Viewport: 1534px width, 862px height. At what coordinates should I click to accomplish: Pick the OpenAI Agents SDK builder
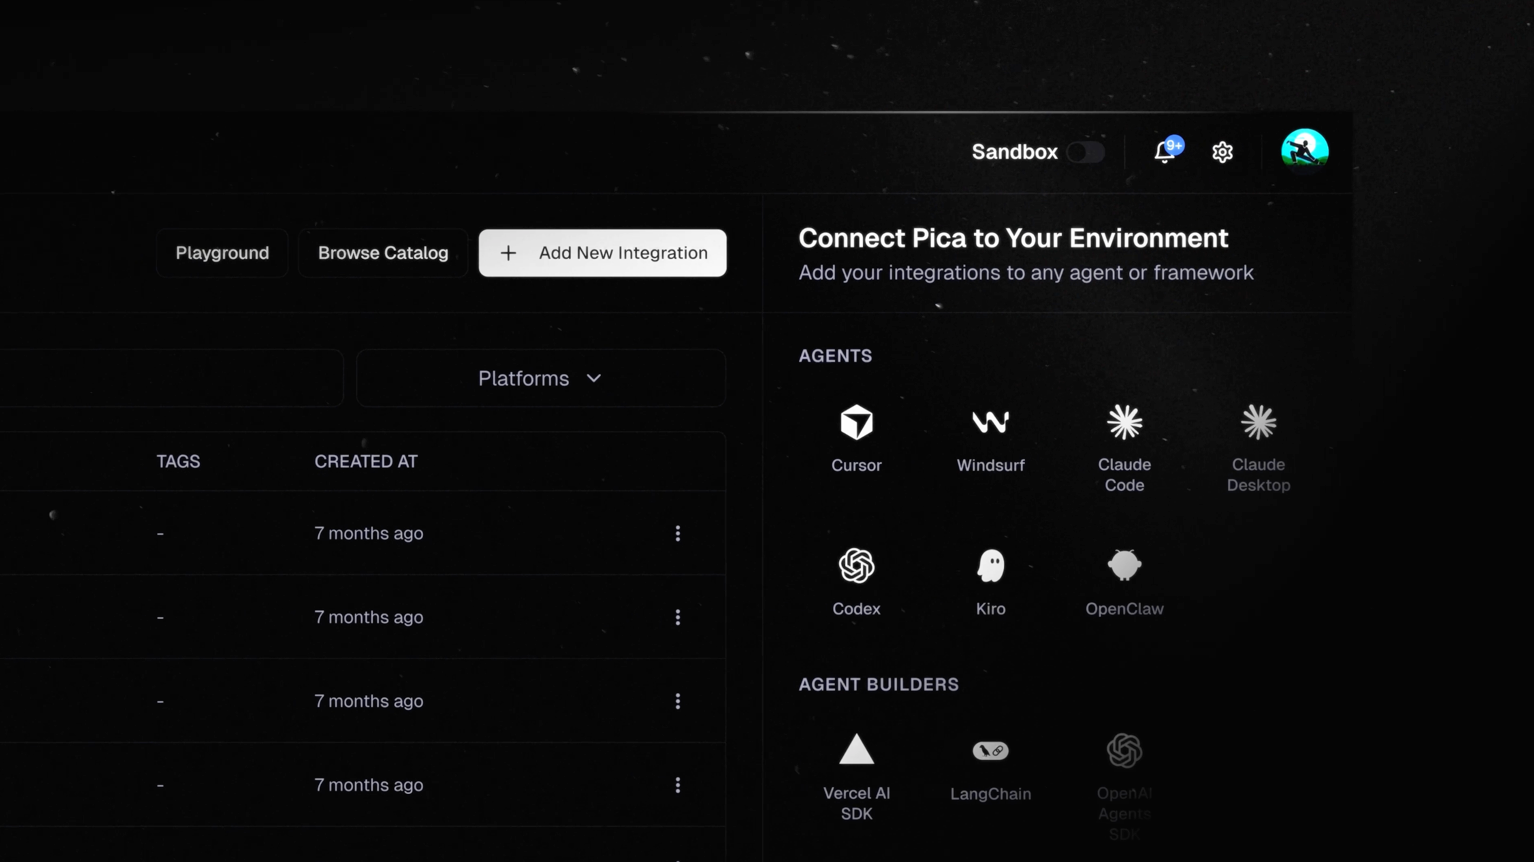pyautogui.click(x=1124, y=786)
